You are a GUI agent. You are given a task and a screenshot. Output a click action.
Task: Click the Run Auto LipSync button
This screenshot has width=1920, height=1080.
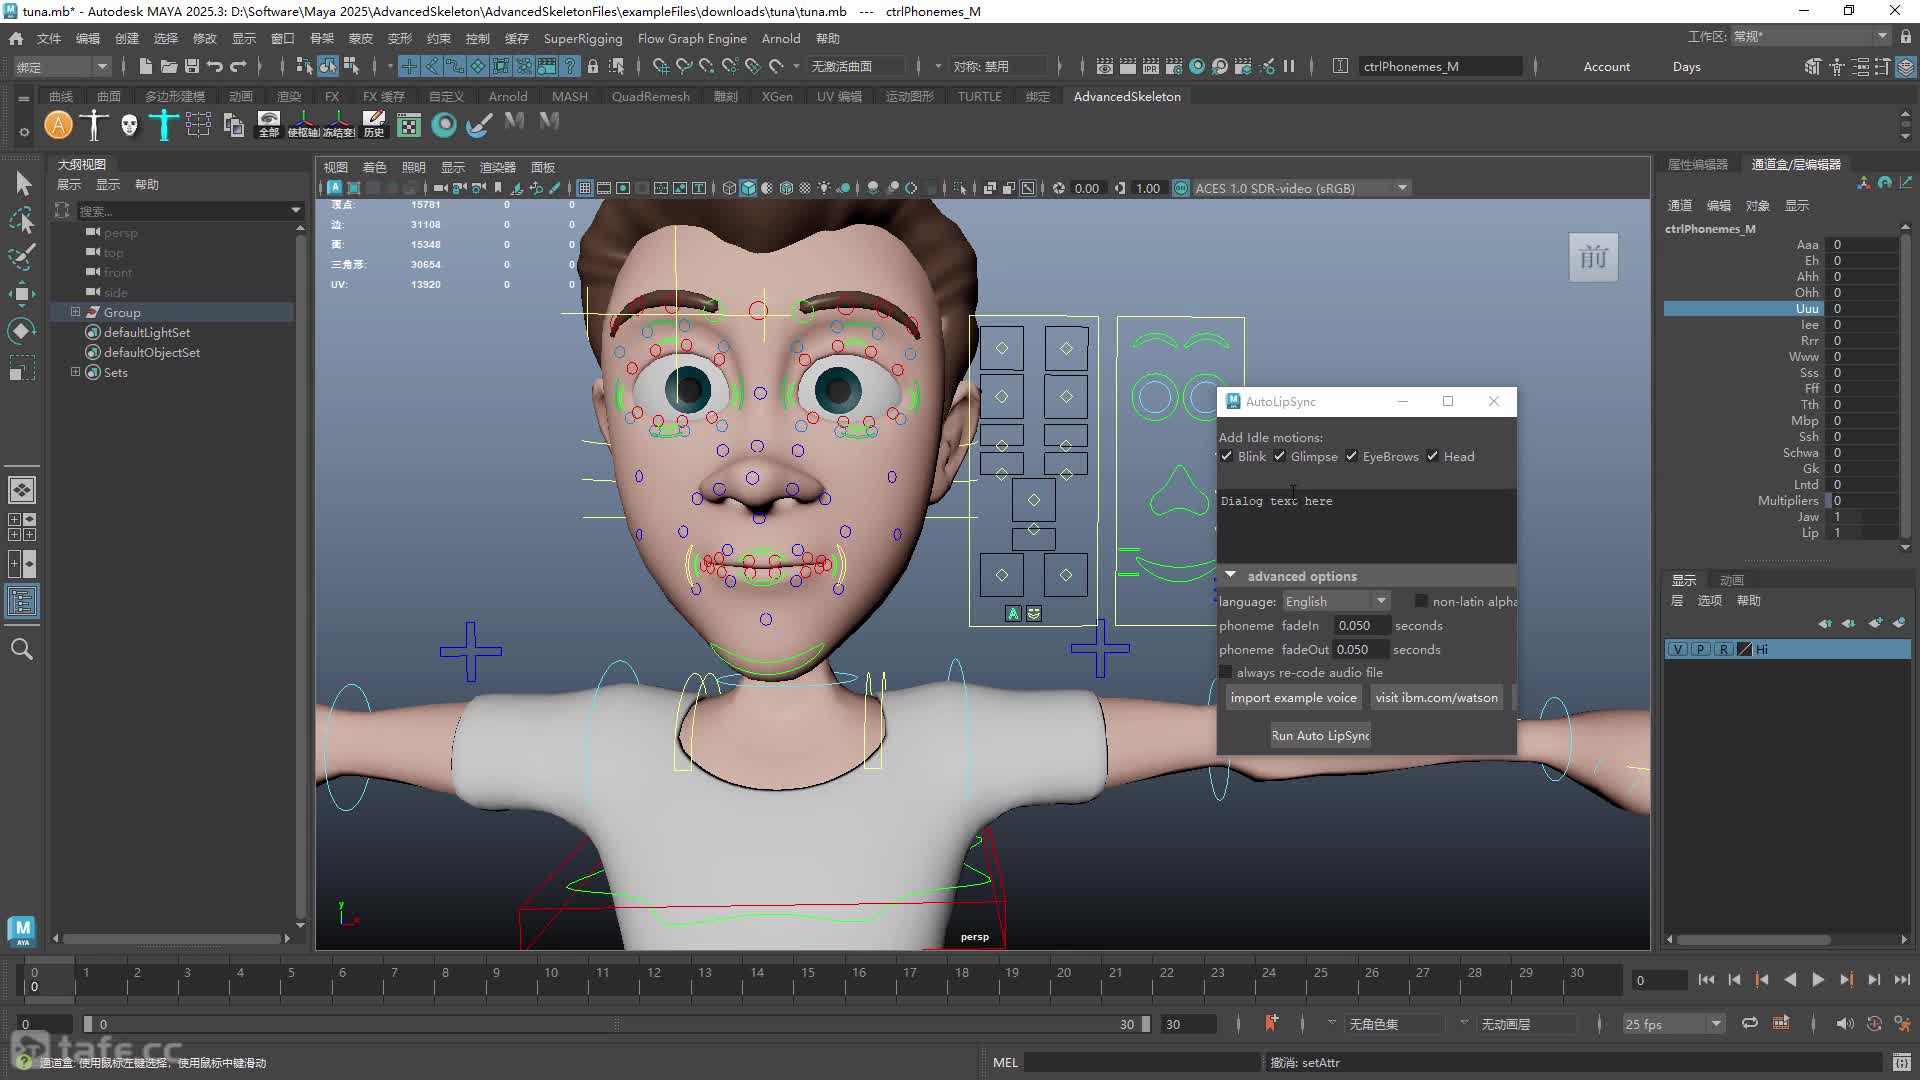[1320, 735]
